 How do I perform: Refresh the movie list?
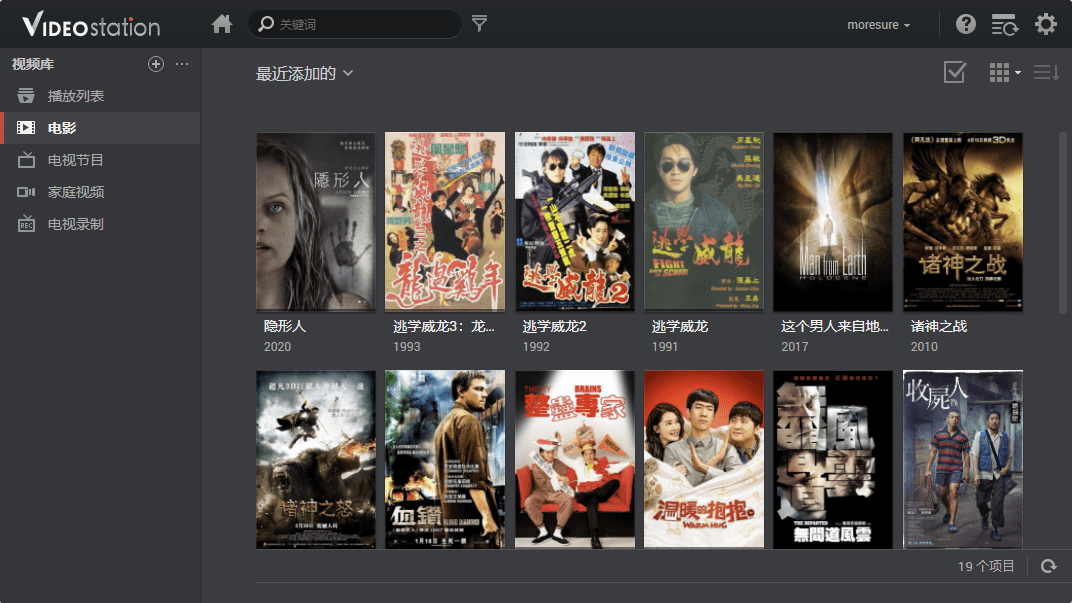pyautogui.click(x=1048, y=566)
